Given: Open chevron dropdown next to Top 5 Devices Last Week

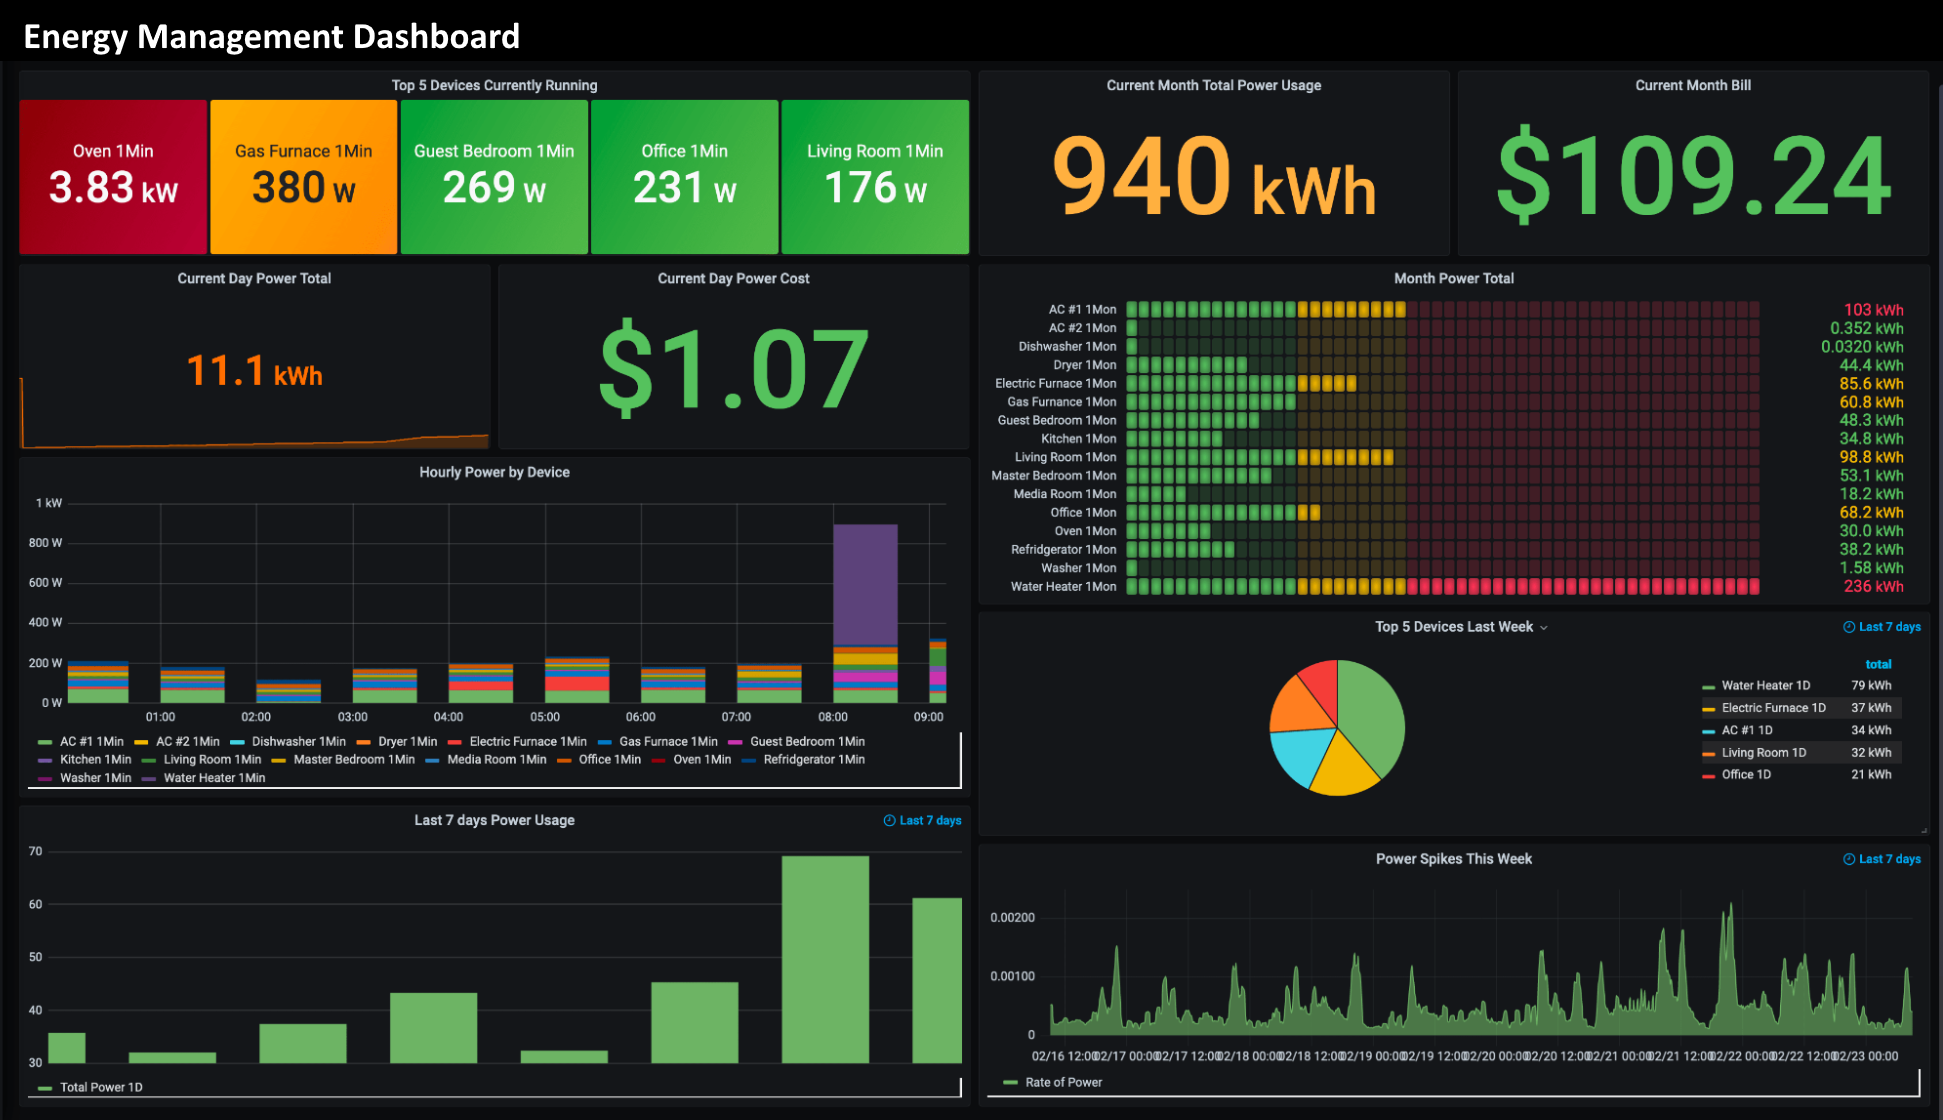Looking at the screenshot, I should click(x=1544, y=628).
